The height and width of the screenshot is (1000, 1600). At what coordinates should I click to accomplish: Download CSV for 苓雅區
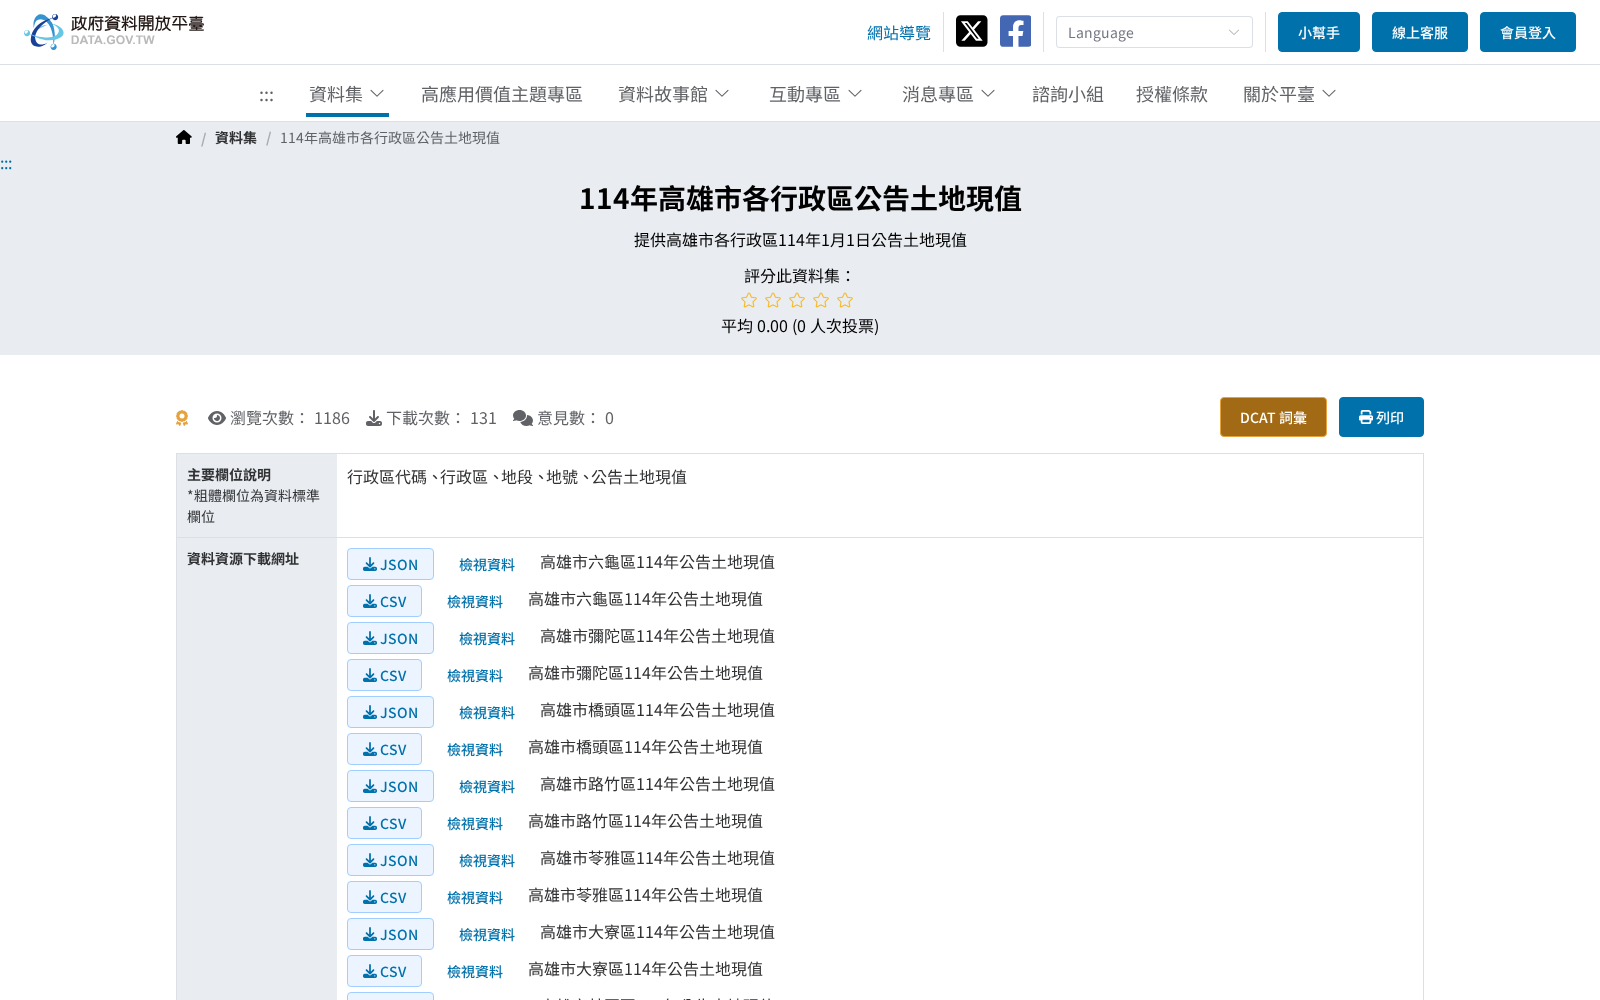tap(384, 897)
